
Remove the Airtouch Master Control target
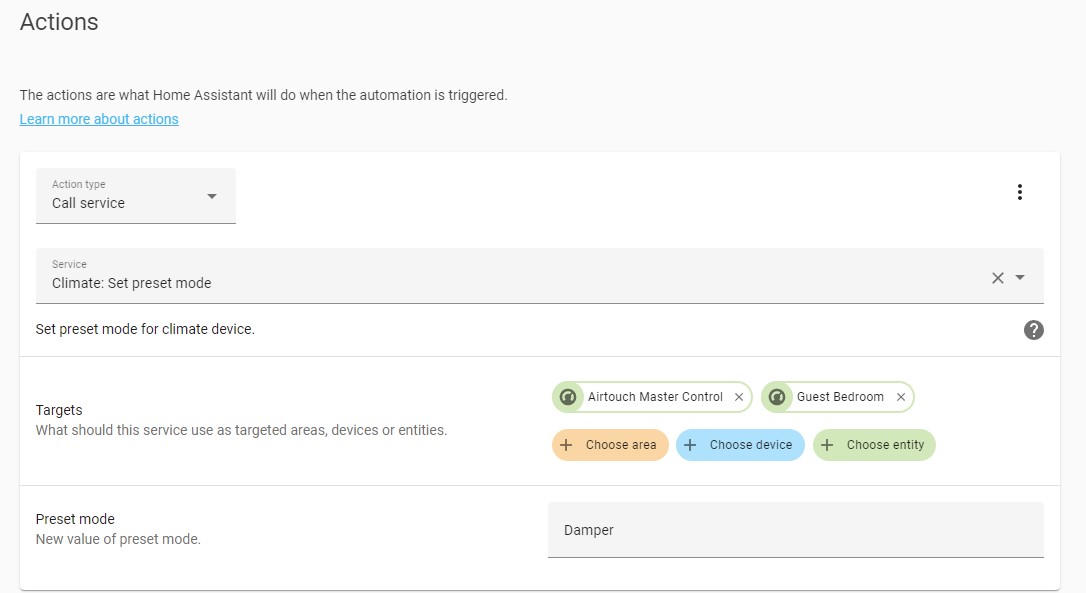(739, 397)
